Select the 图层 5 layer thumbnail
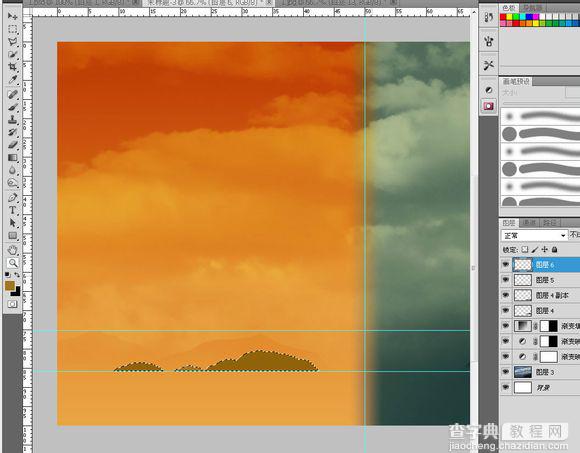 (x=523, y=280)
